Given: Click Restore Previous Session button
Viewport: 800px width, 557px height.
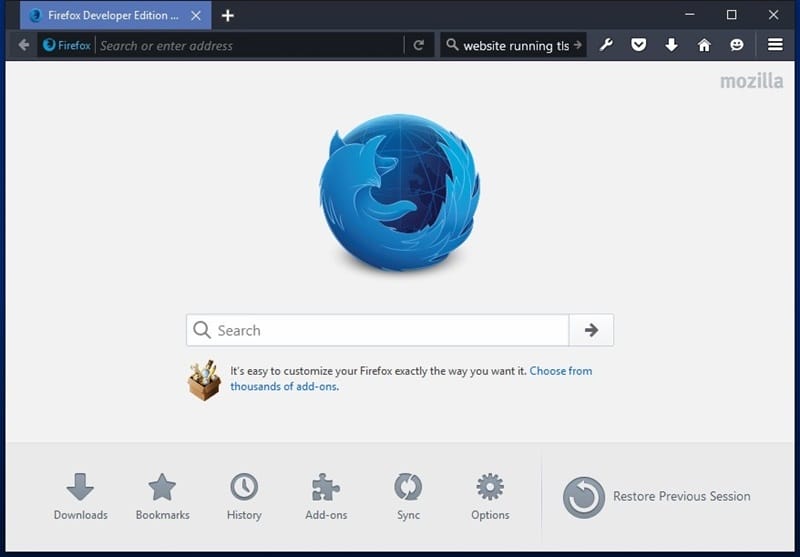Looking at the screenshot, I should pyautogui.click(x=656, y=496).
